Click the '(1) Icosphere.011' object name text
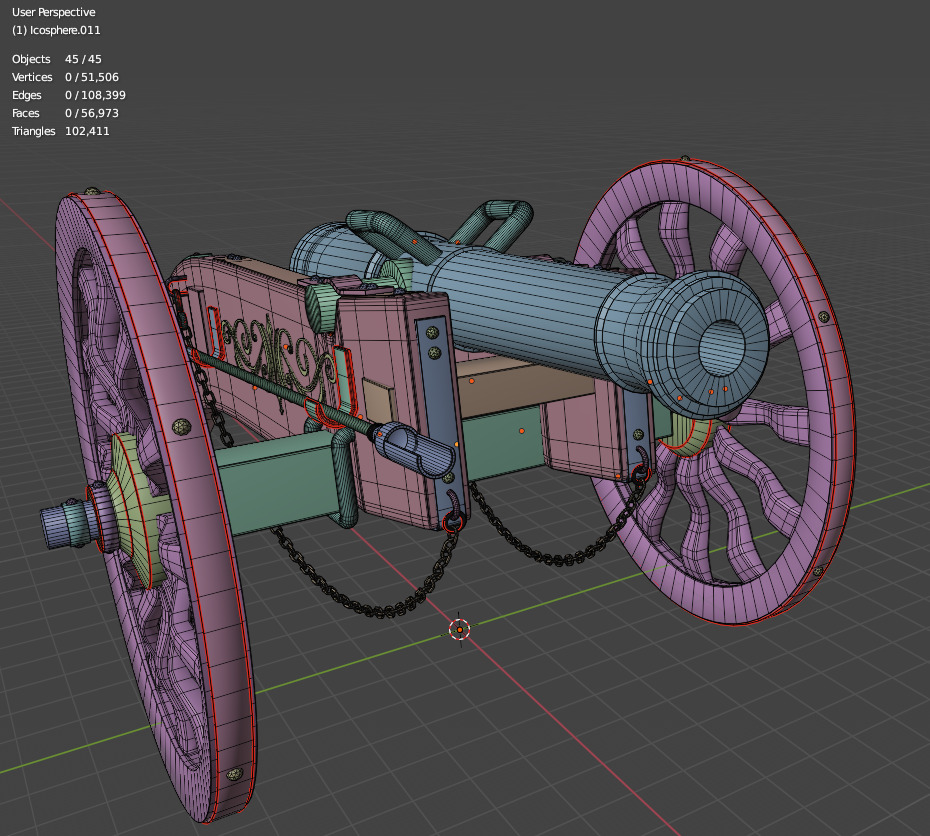This screenshot has height=836, width=930. (x=56, y=30)
